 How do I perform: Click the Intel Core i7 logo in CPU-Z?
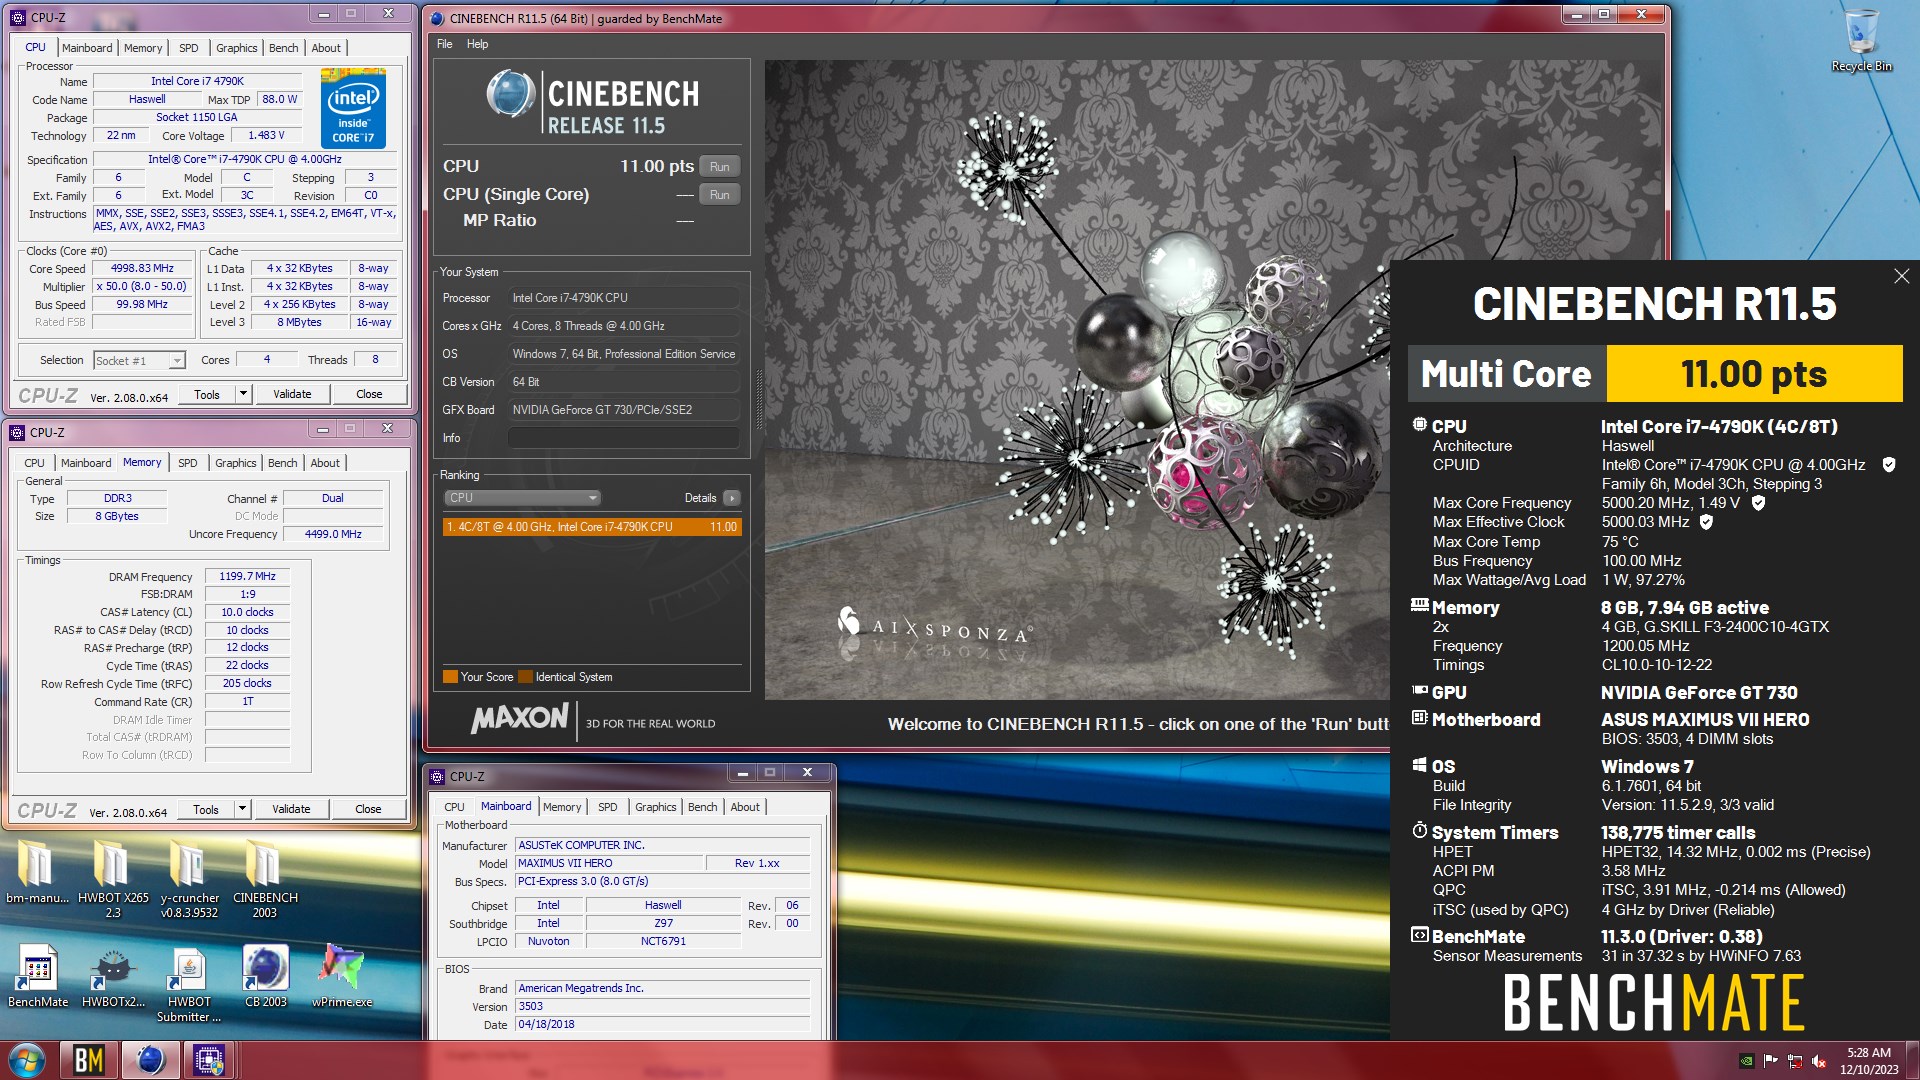(353, 108)
